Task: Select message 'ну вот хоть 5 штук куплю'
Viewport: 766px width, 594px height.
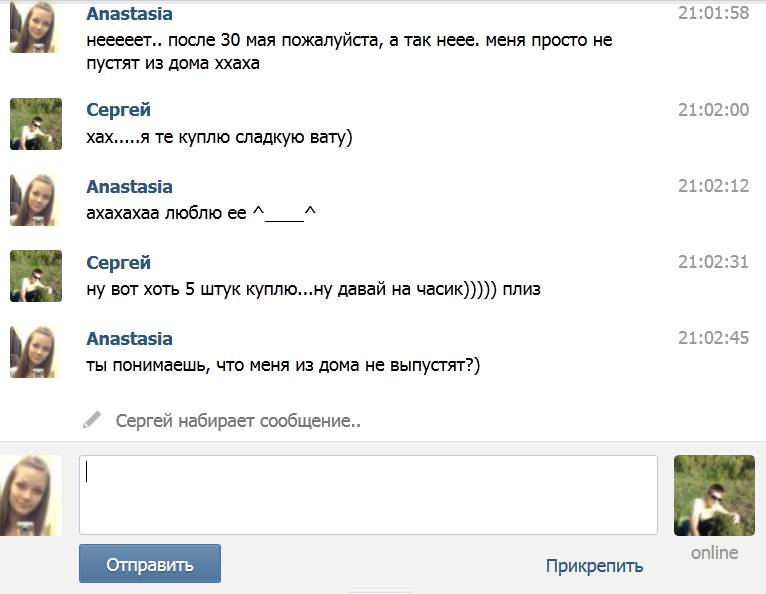Action: pyautogui.click(x=314, y=289)
